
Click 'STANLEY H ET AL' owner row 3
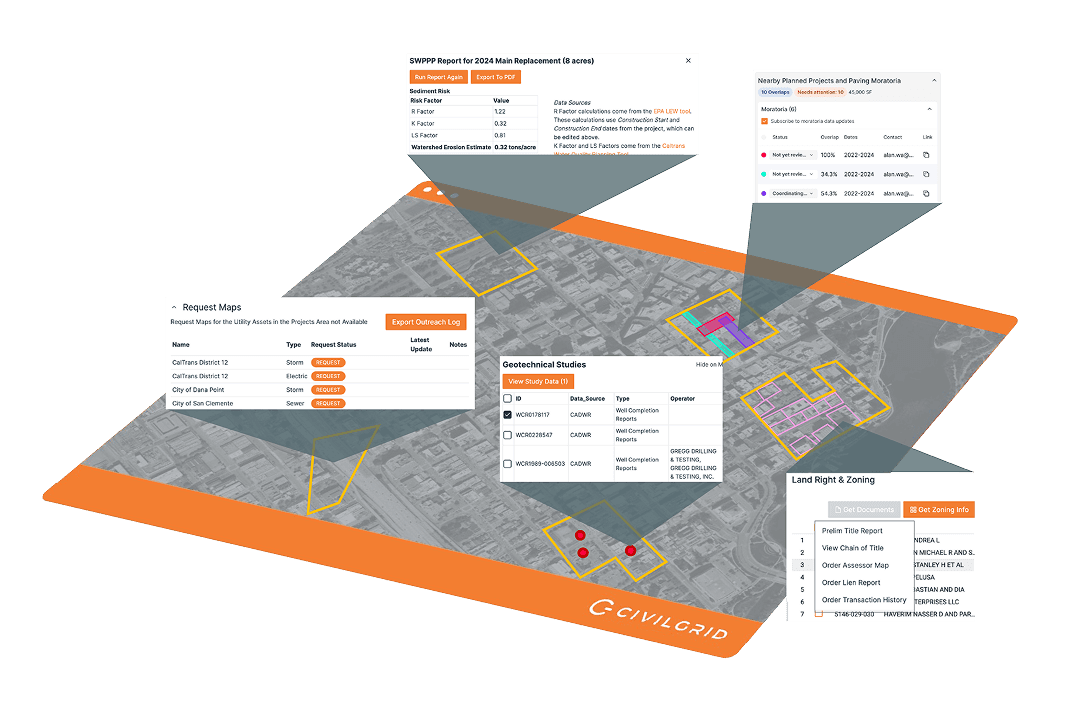tap(939, 565)
